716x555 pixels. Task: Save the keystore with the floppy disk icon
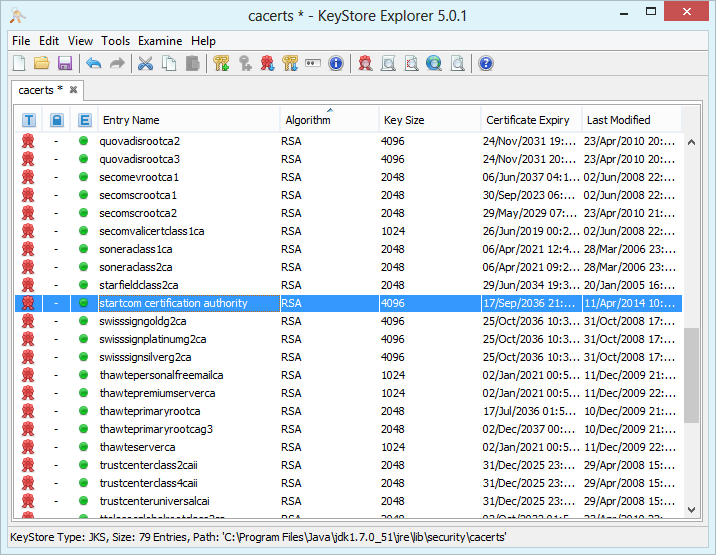point(64,64)
